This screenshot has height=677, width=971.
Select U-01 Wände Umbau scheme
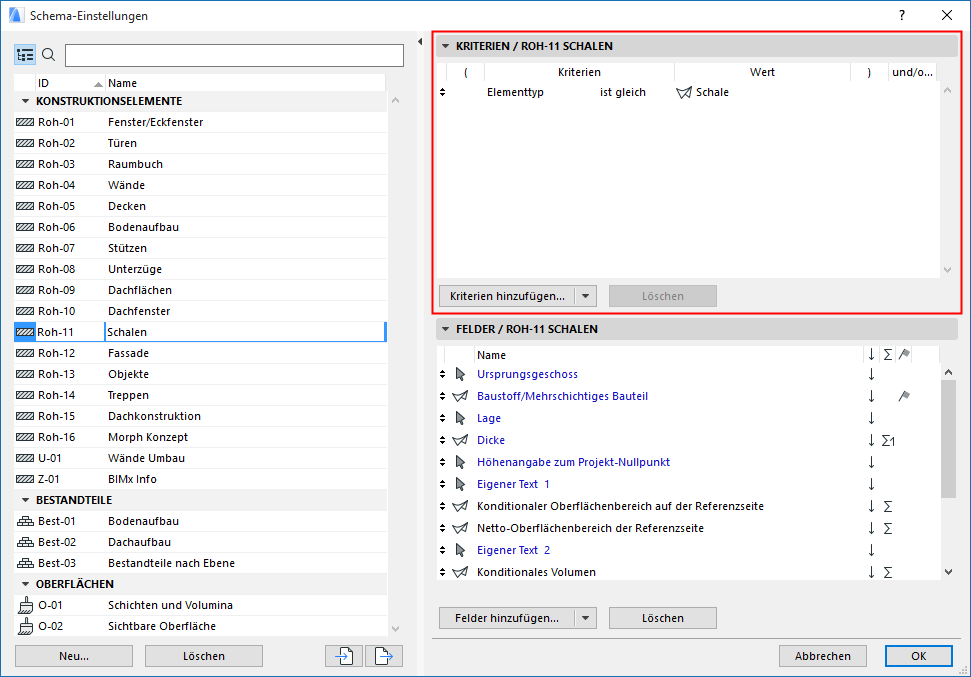pyautogui.click(x=200, y=458)
